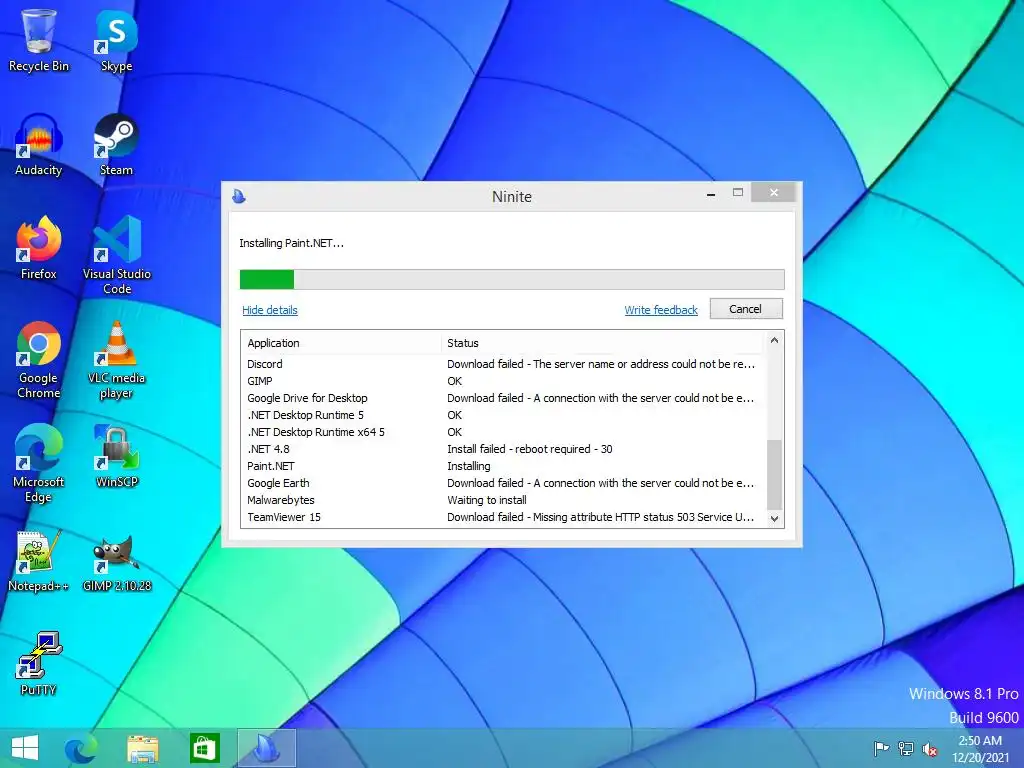
Task: Select the Discord row
Action: click(503, 364)
